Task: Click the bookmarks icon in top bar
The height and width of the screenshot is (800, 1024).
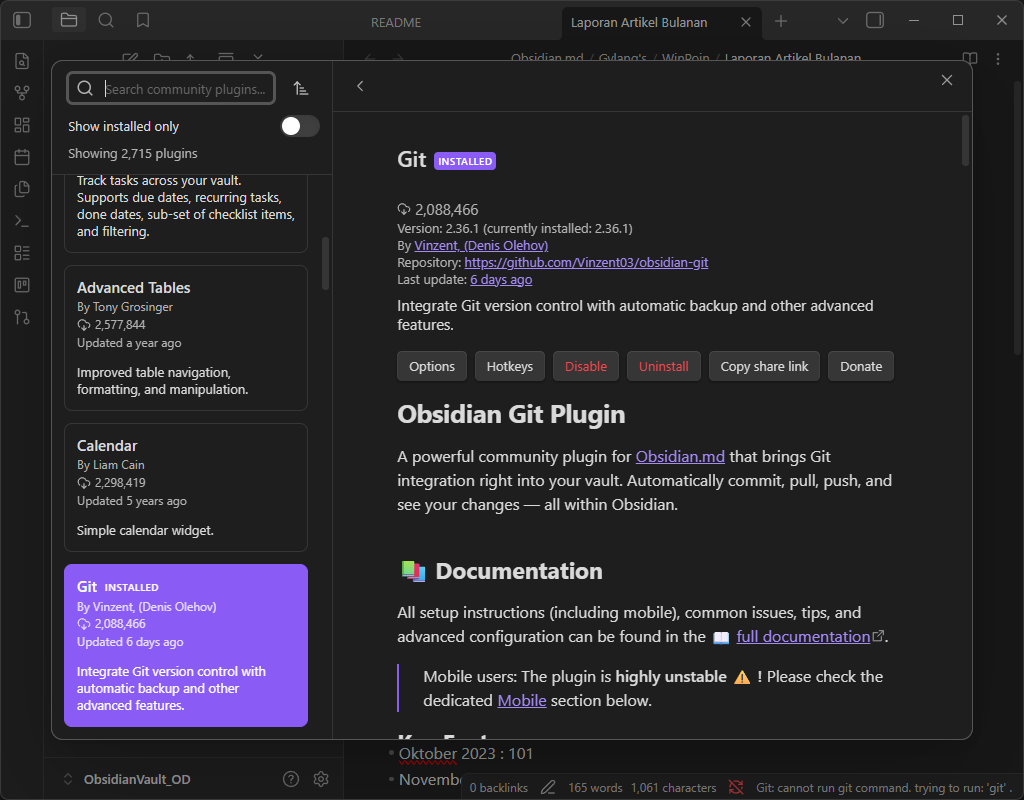Action: 143,20
